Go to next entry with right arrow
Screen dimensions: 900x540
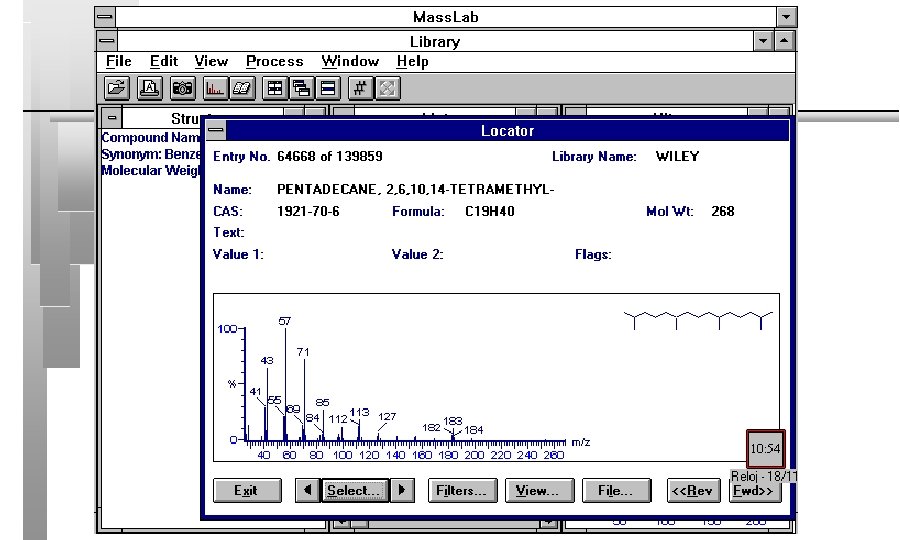402,491
